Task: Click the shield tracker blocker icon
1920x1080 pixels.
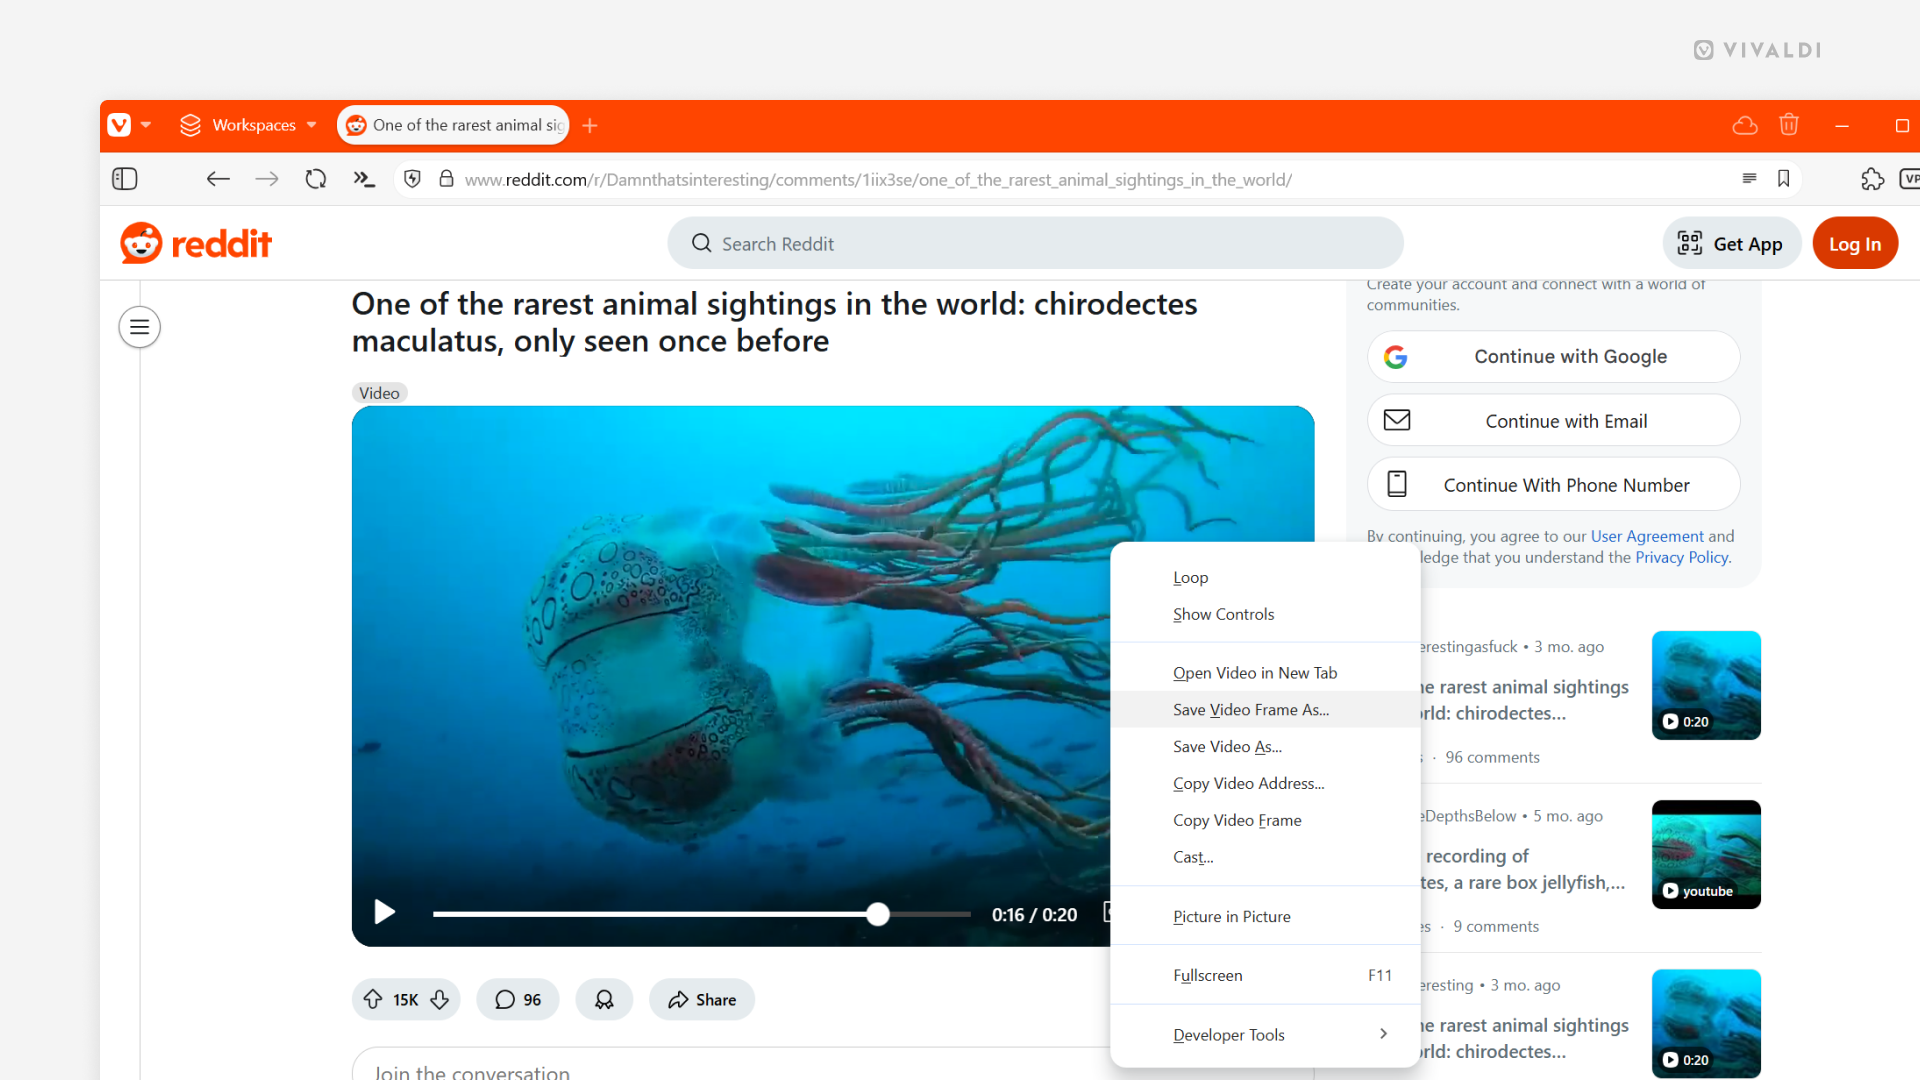Action: click(x=412, y=179)
